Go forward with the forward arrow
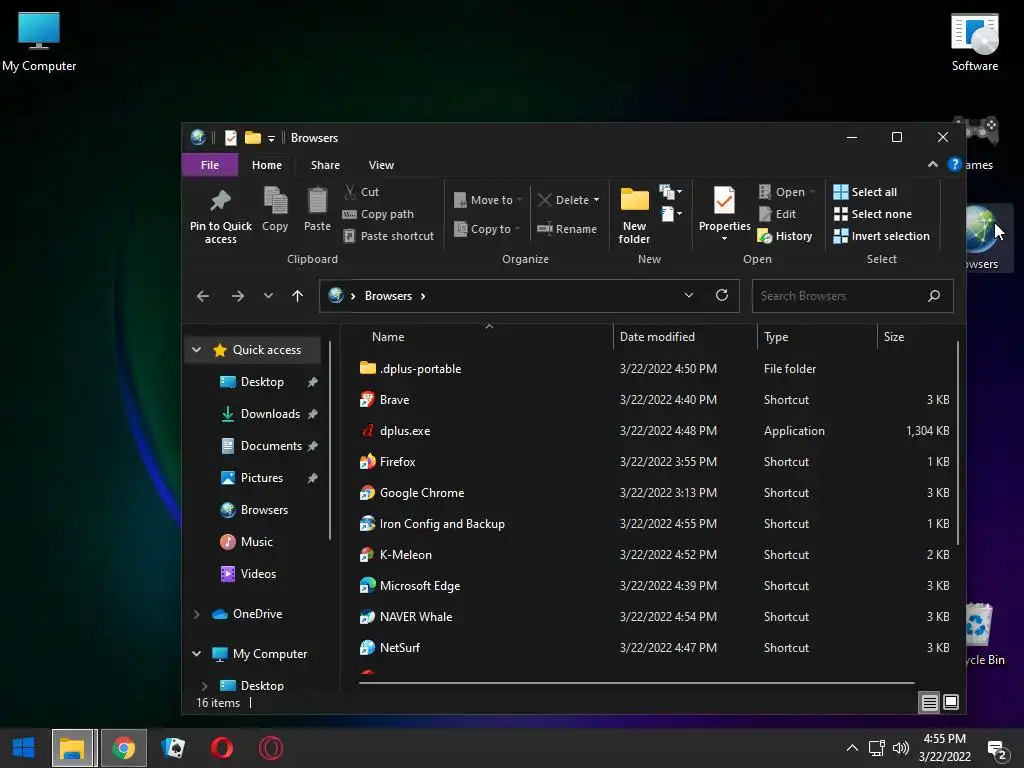This screenshot has width=1024, height=768. [x=238, y=296]
